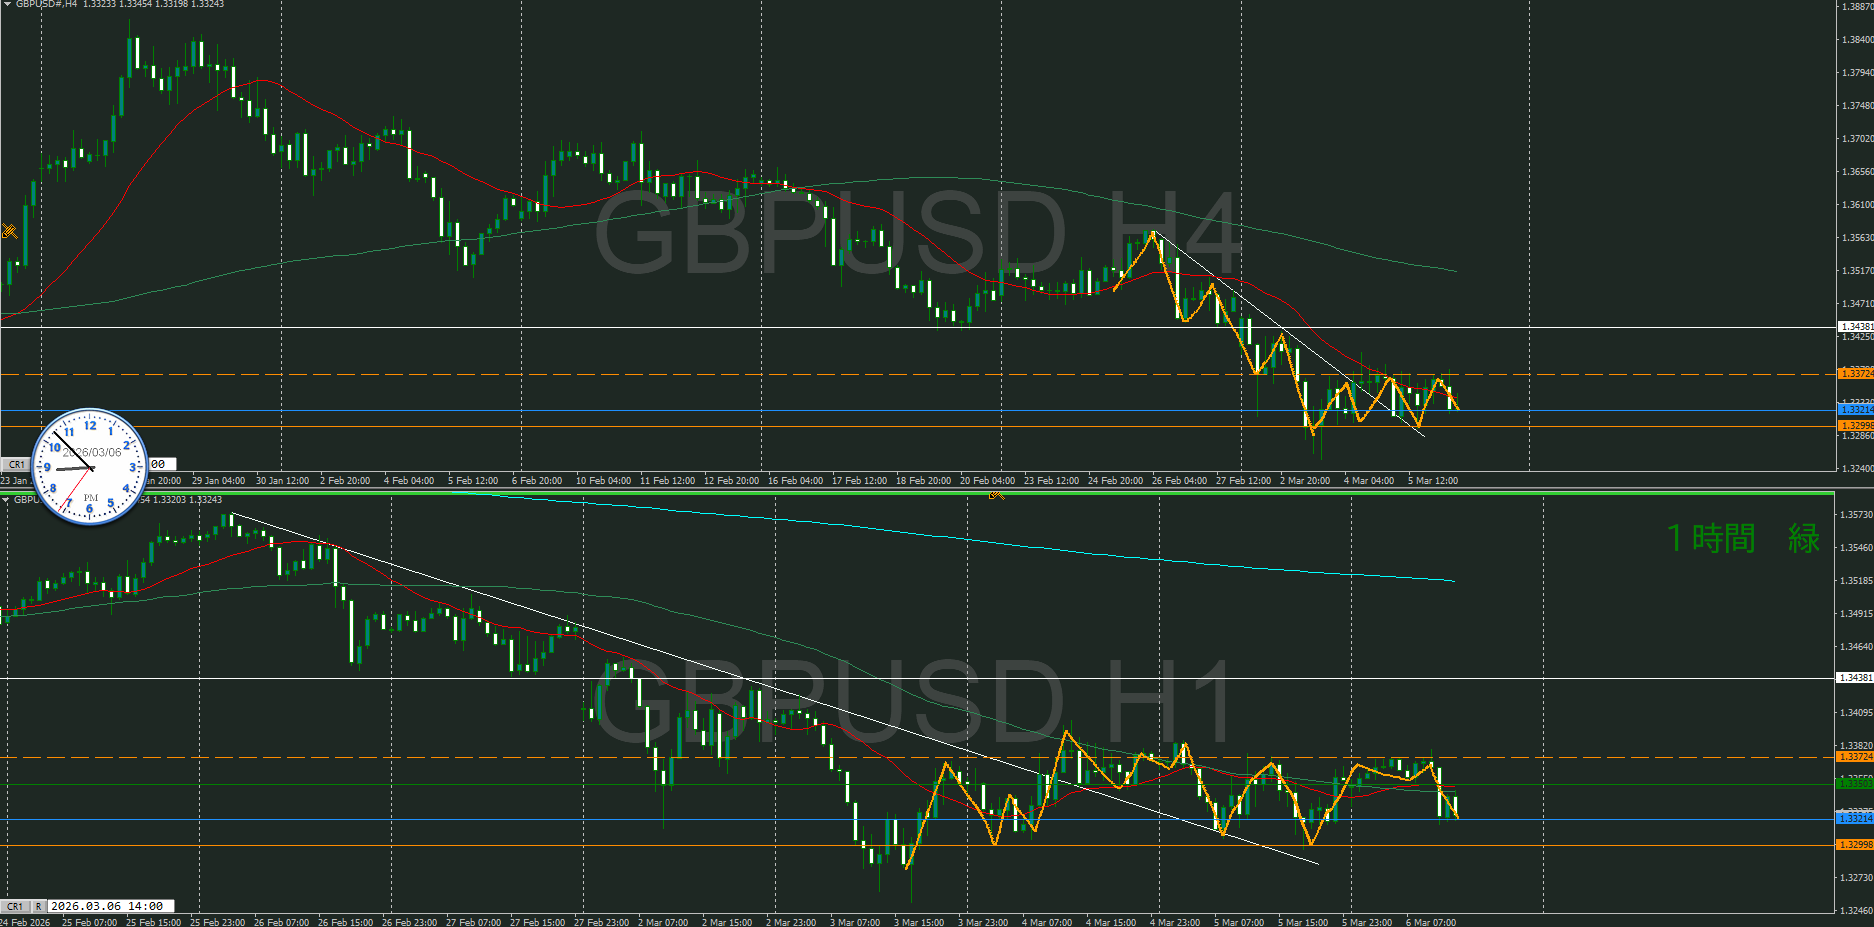Screen dimensions: 1874x927
Task: Click the 2026.03.06 14:00 date field
Action: [107, 906]
